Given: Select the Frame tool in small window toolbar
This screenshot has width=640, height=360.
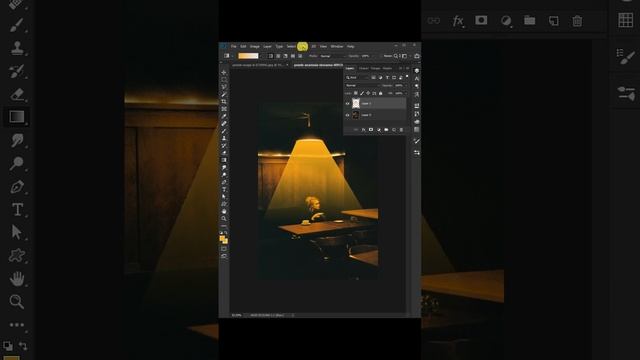Looking at the screenshot, I should pyautogui.click(x=224, y=109).
